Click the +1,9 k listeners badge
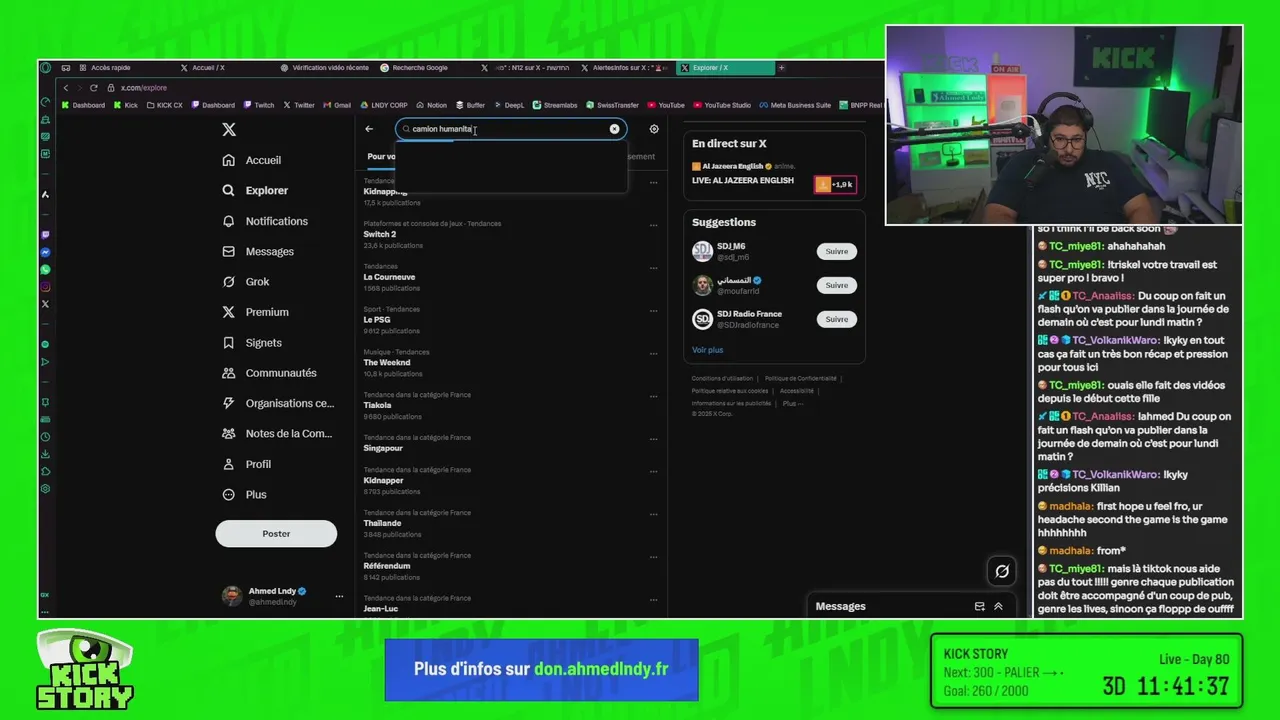Screen dimensions: 1280x720 835,184
